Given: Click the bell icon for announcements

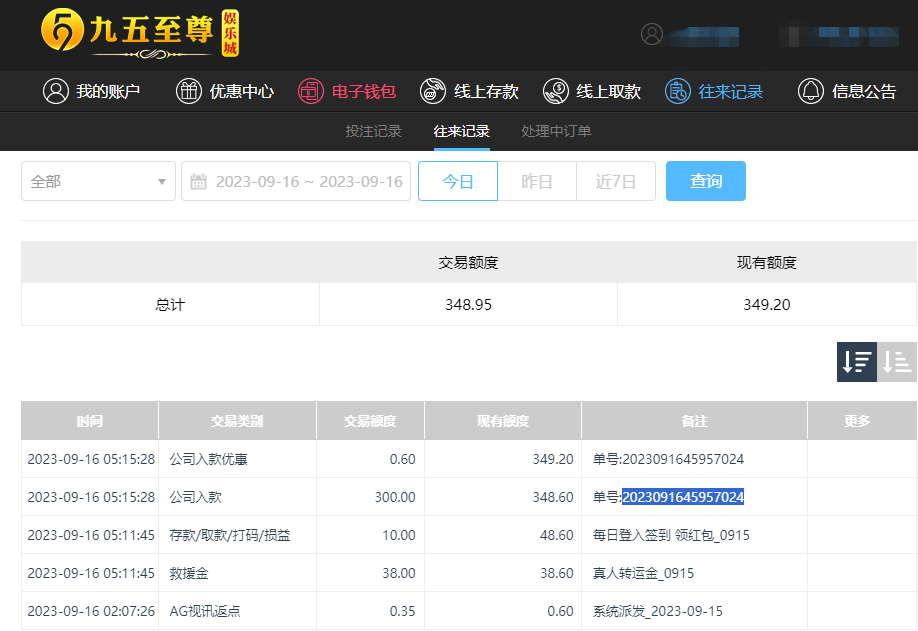Looking at the screenshot, I should click(x=811, y=91).
